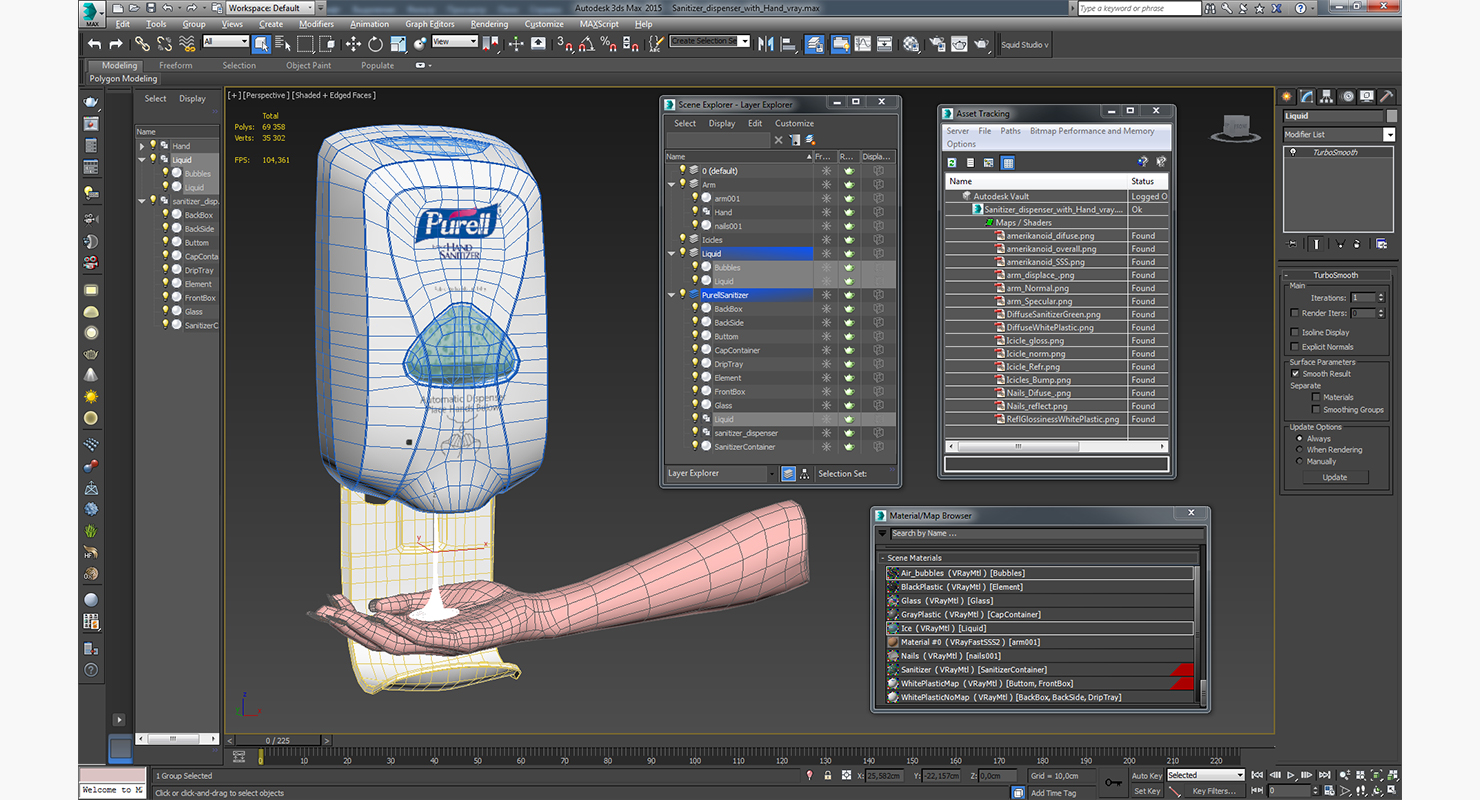1480x800 pixels.
Task: Click the Align tool icon
Action: click(x=788, y=44)
